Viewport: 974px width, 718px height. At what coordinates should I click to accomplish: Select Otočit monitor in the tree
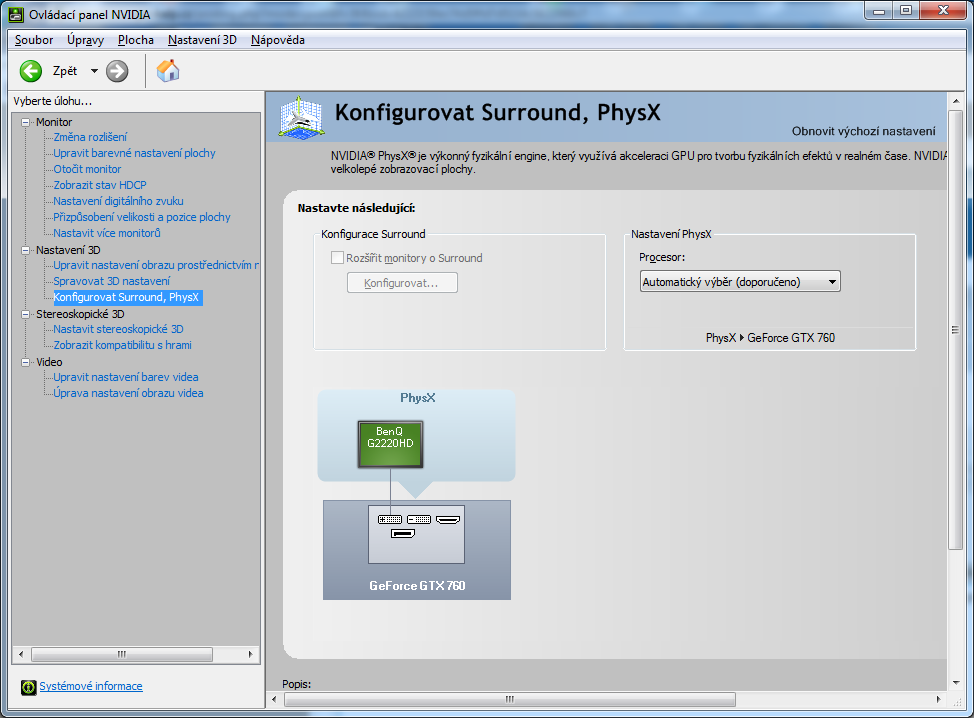(87, 170)
